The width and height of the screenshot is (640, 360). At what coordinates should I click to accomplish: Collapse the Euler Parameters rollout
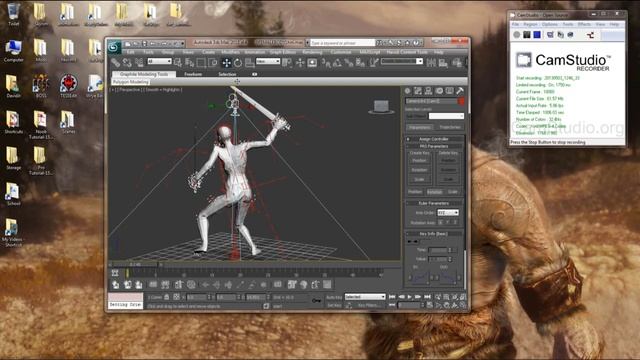(x=434, y=203)
